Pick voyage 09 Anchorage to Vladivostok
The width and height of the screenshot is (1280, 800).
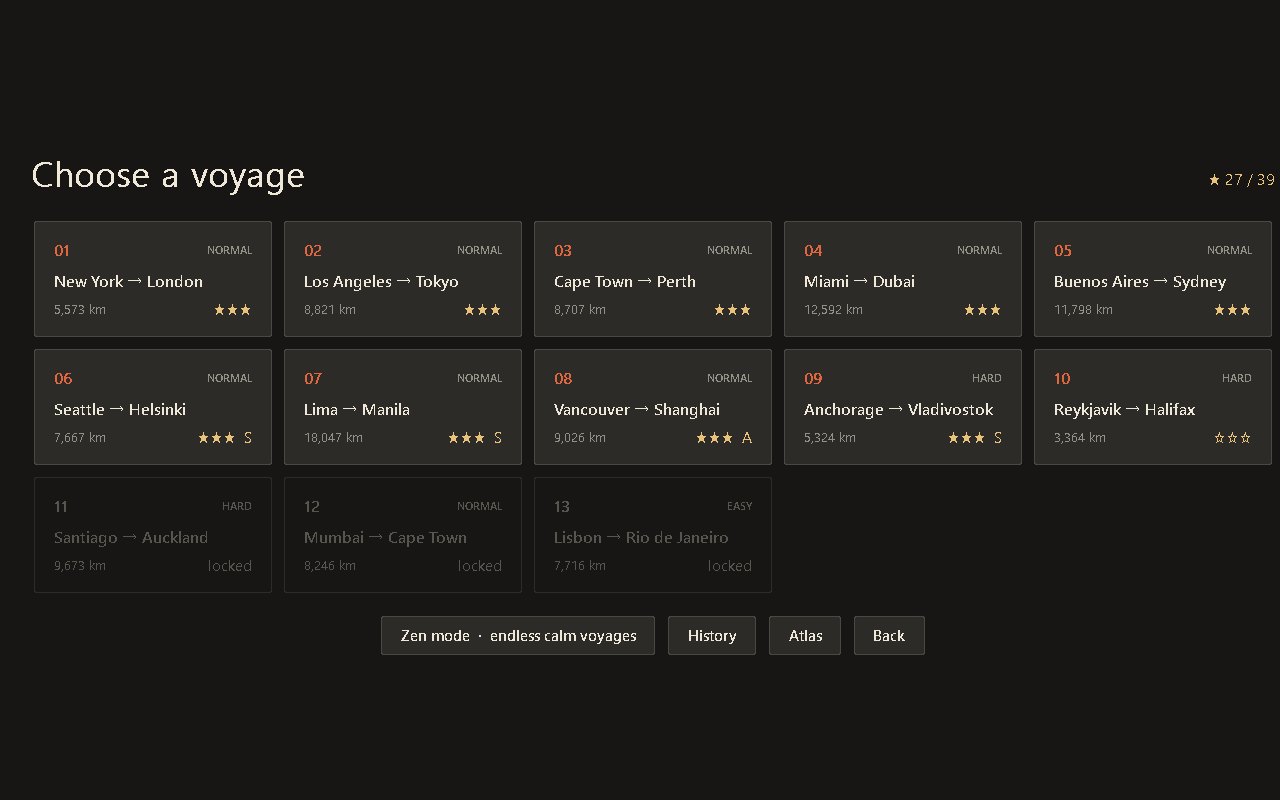click(903, 407)
